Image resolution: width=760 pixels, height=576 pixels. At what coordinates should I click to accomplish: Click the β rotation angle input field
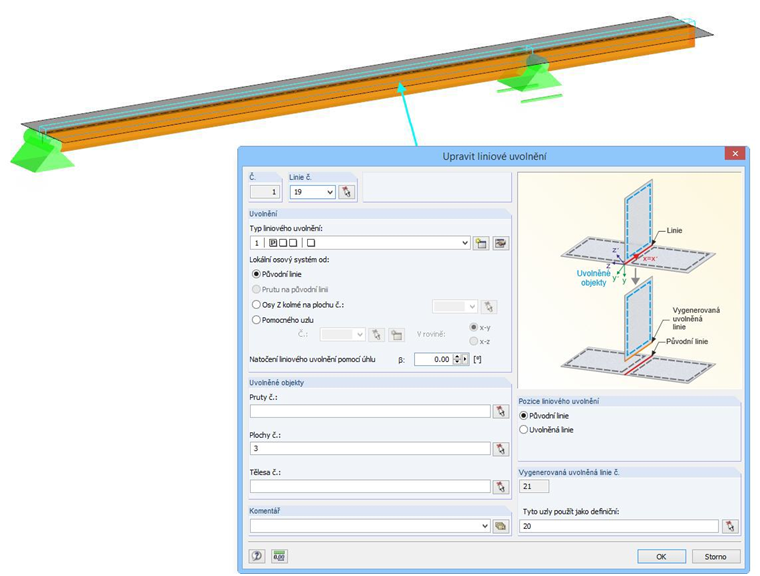click(433, 359)
